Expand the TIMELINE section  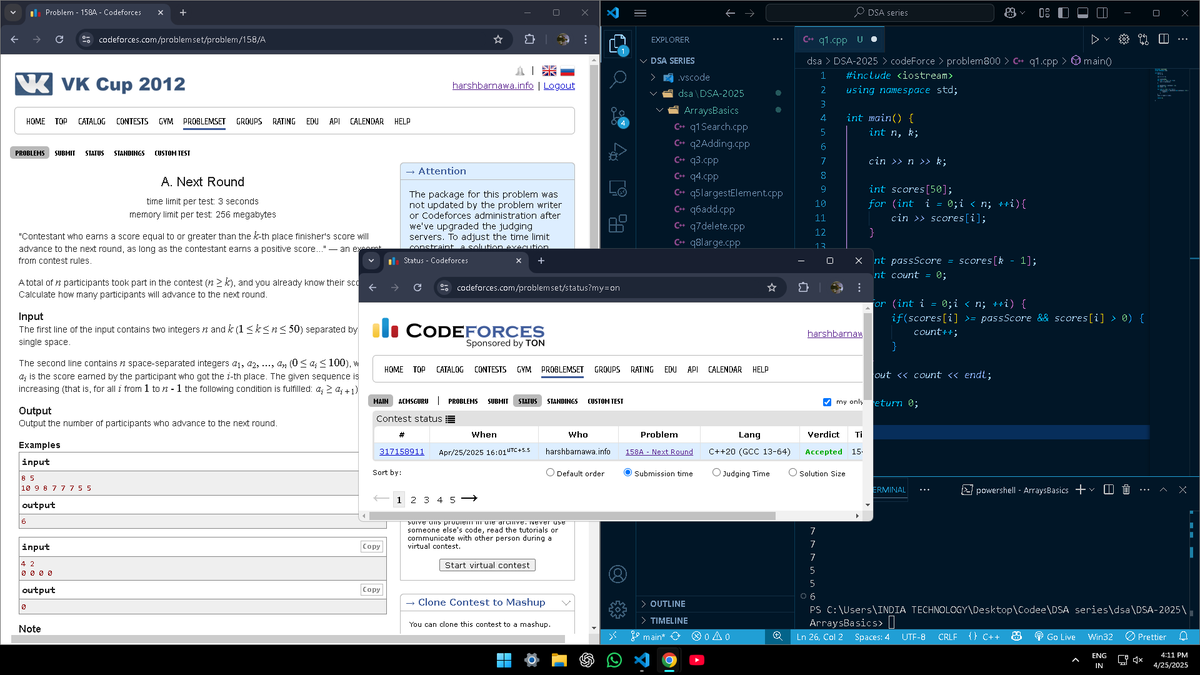645,621
